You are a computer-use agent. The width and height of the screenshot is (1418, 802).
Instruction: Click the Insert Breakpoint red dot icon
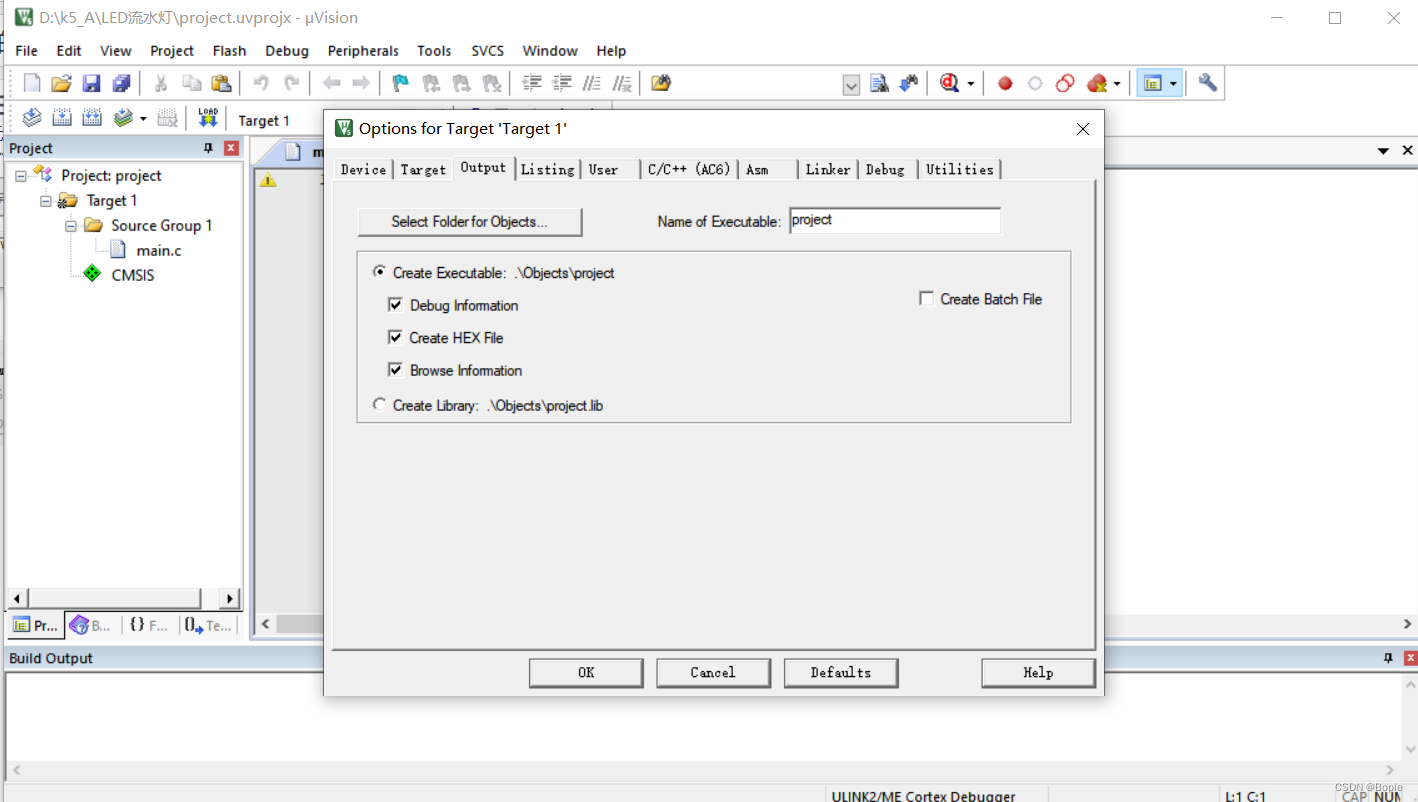1005,83
